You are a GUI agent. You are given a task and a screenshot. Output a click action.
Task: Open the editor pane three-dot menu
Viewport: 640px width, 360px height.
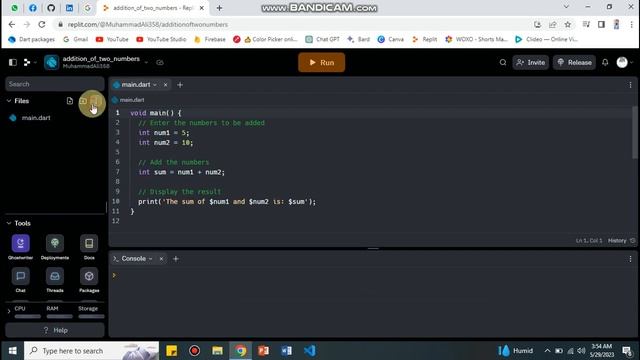tap(630, 85)
